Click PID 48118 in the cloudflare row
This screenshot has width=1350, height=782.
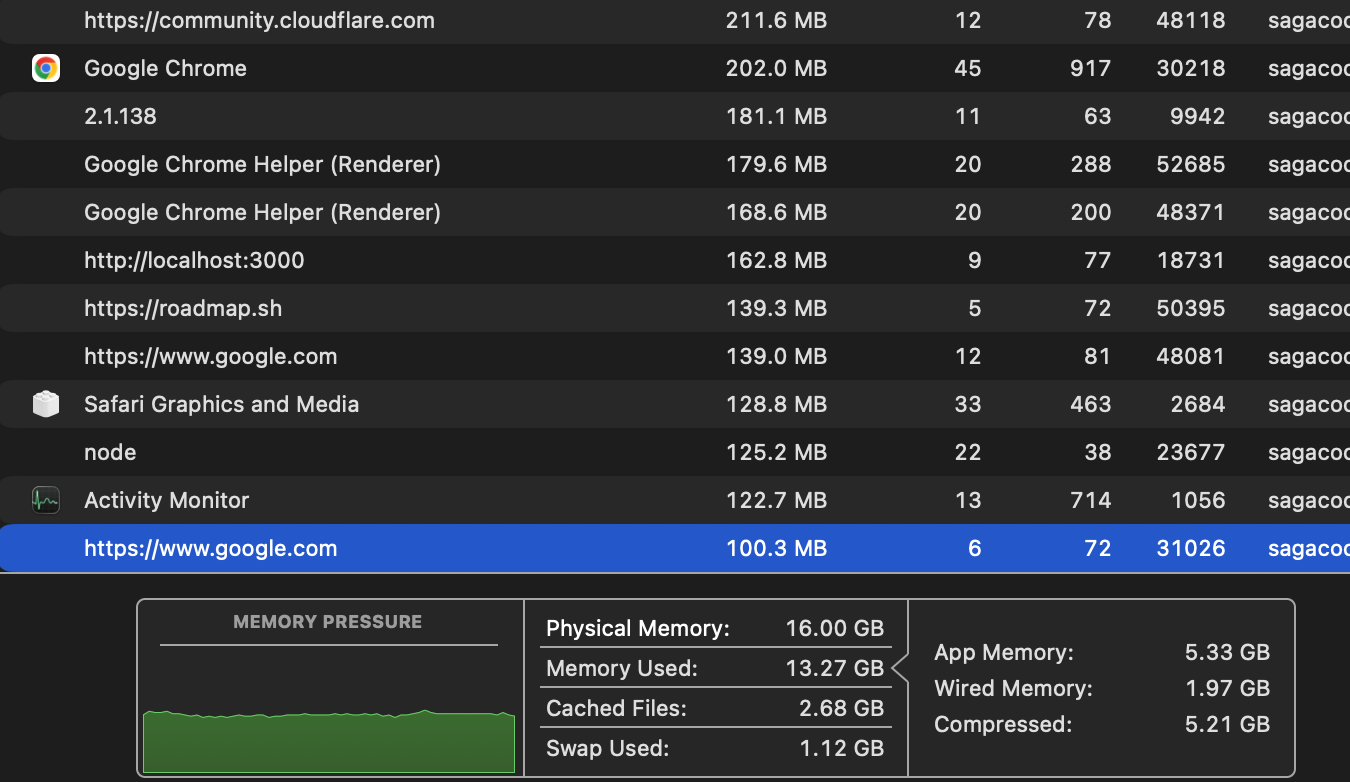[1190, 20]
